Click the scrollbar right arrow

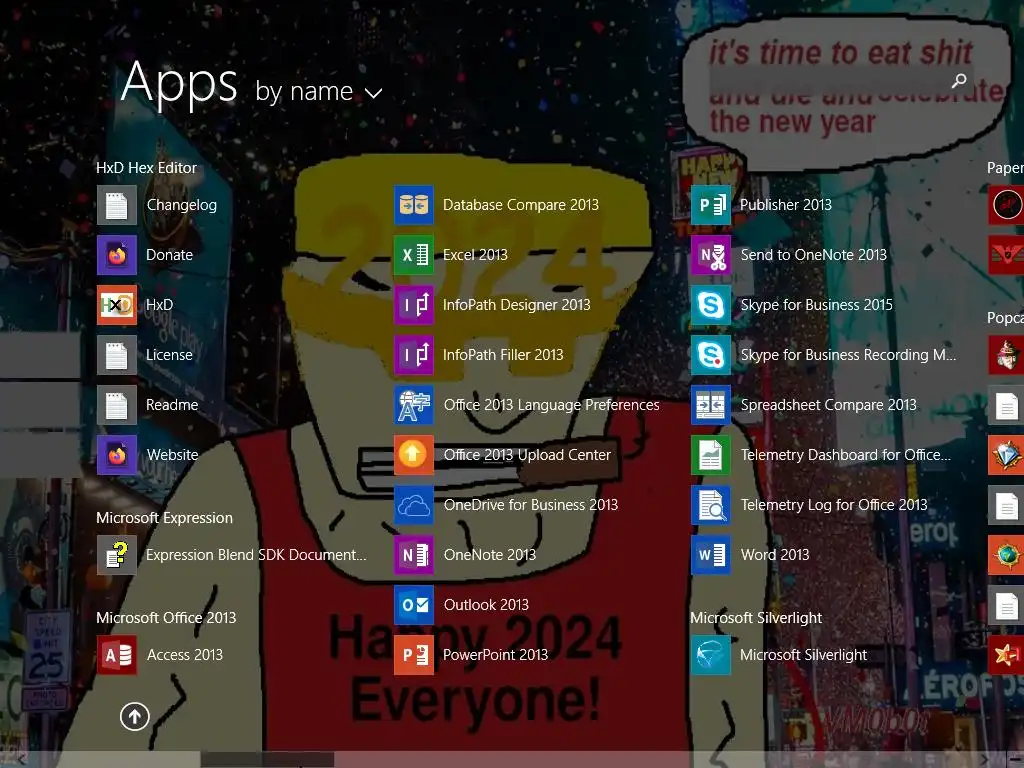coord(985,760)
